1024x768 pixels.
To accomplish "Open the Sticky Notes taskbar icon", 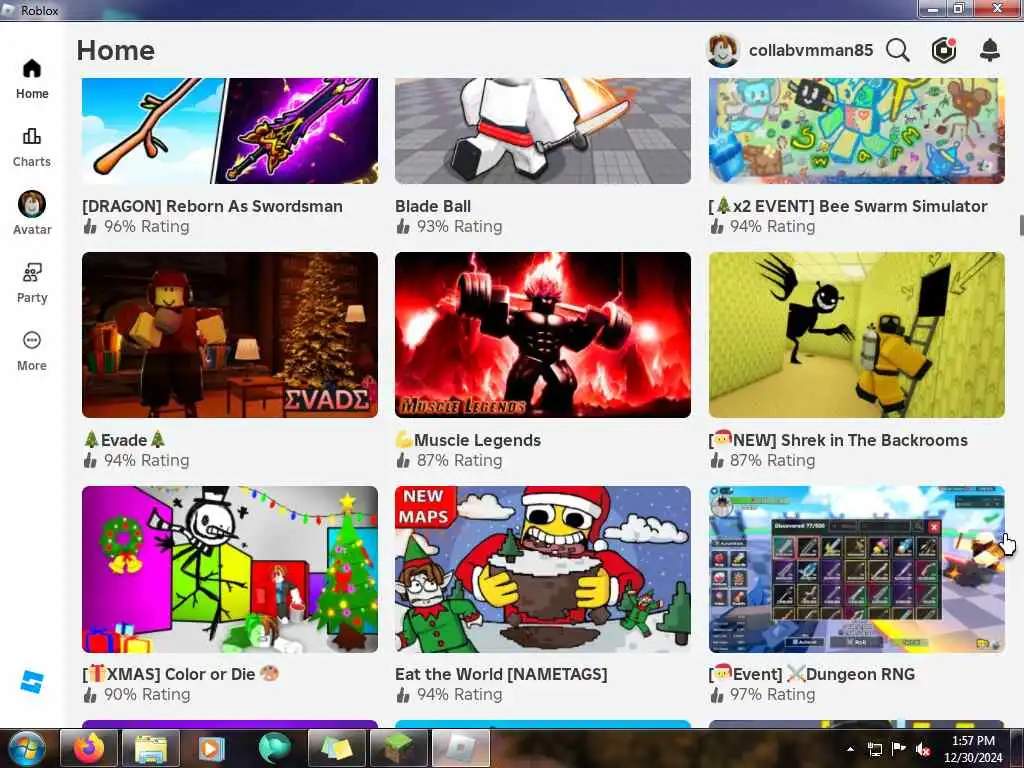I will tap(336, 748).
